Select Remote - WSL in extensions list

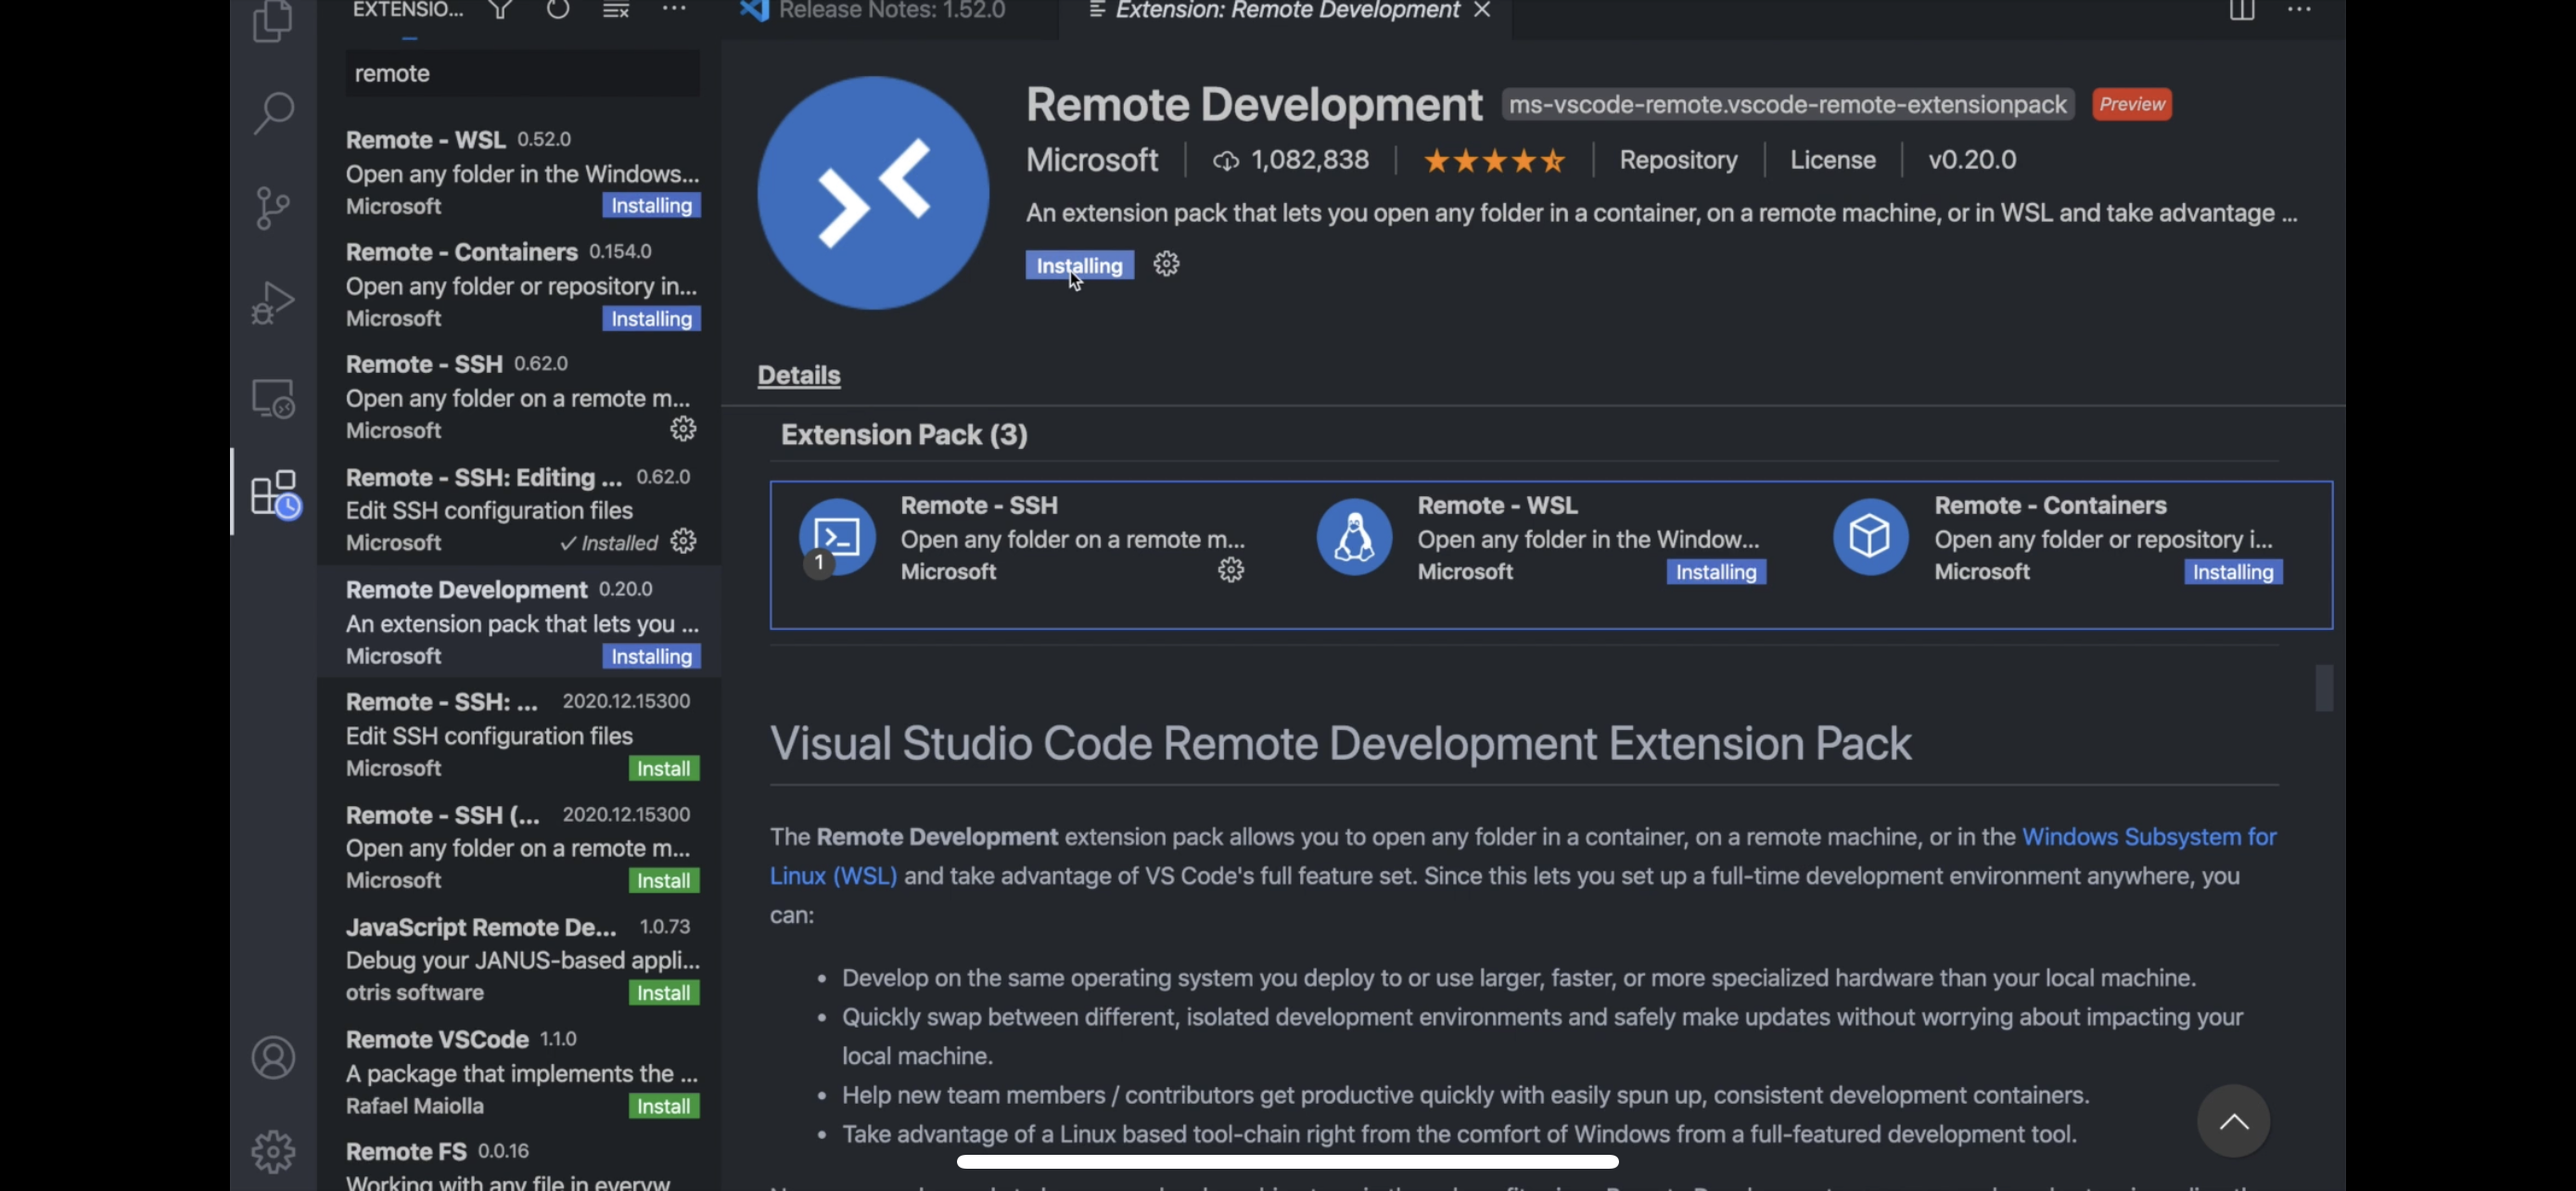(519, 172)
